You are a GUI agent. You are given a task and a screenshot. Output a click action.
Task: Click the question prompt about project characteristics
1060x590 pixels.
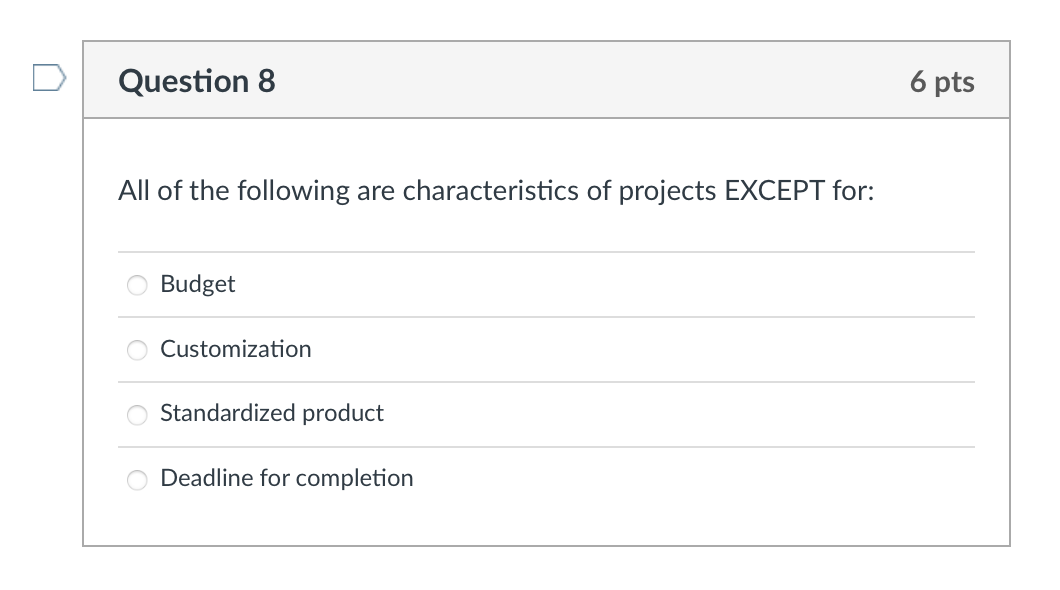[495, 190]
